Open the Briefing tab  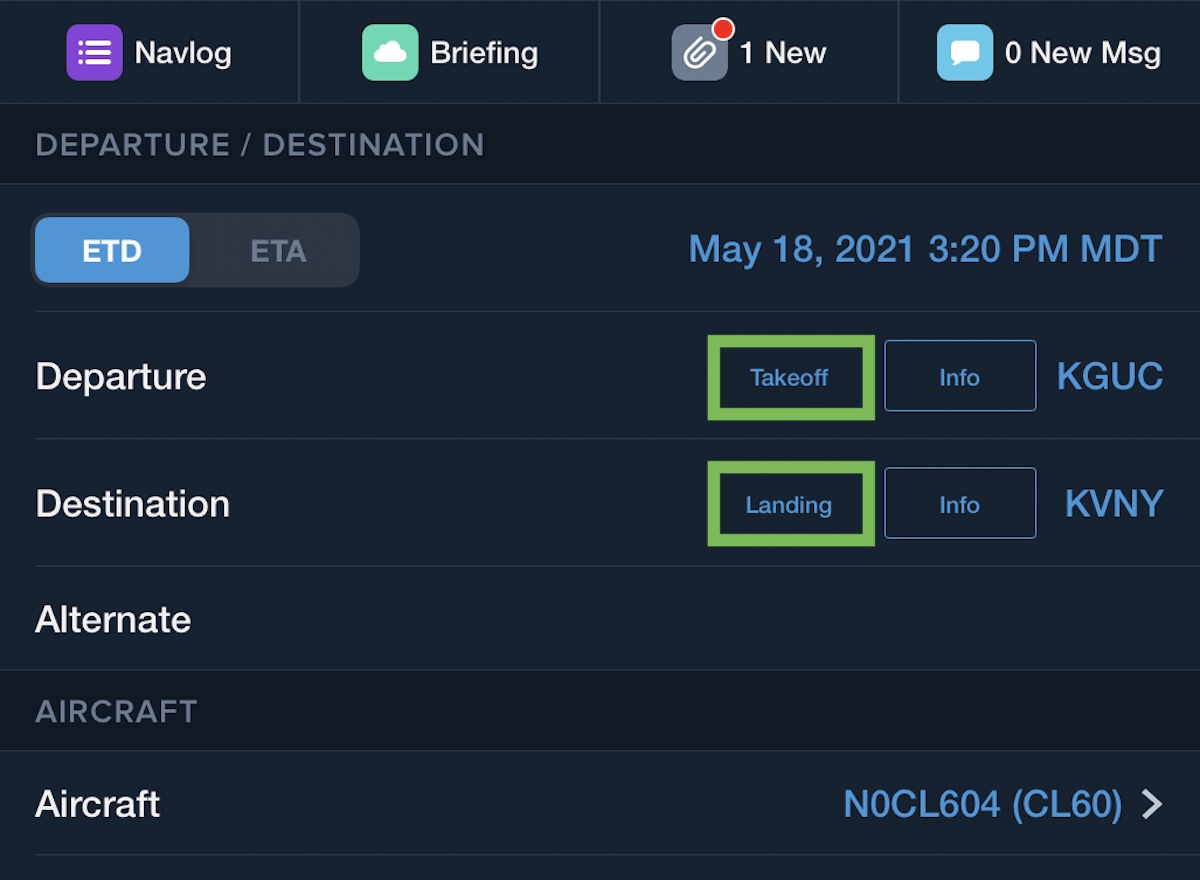484,53
